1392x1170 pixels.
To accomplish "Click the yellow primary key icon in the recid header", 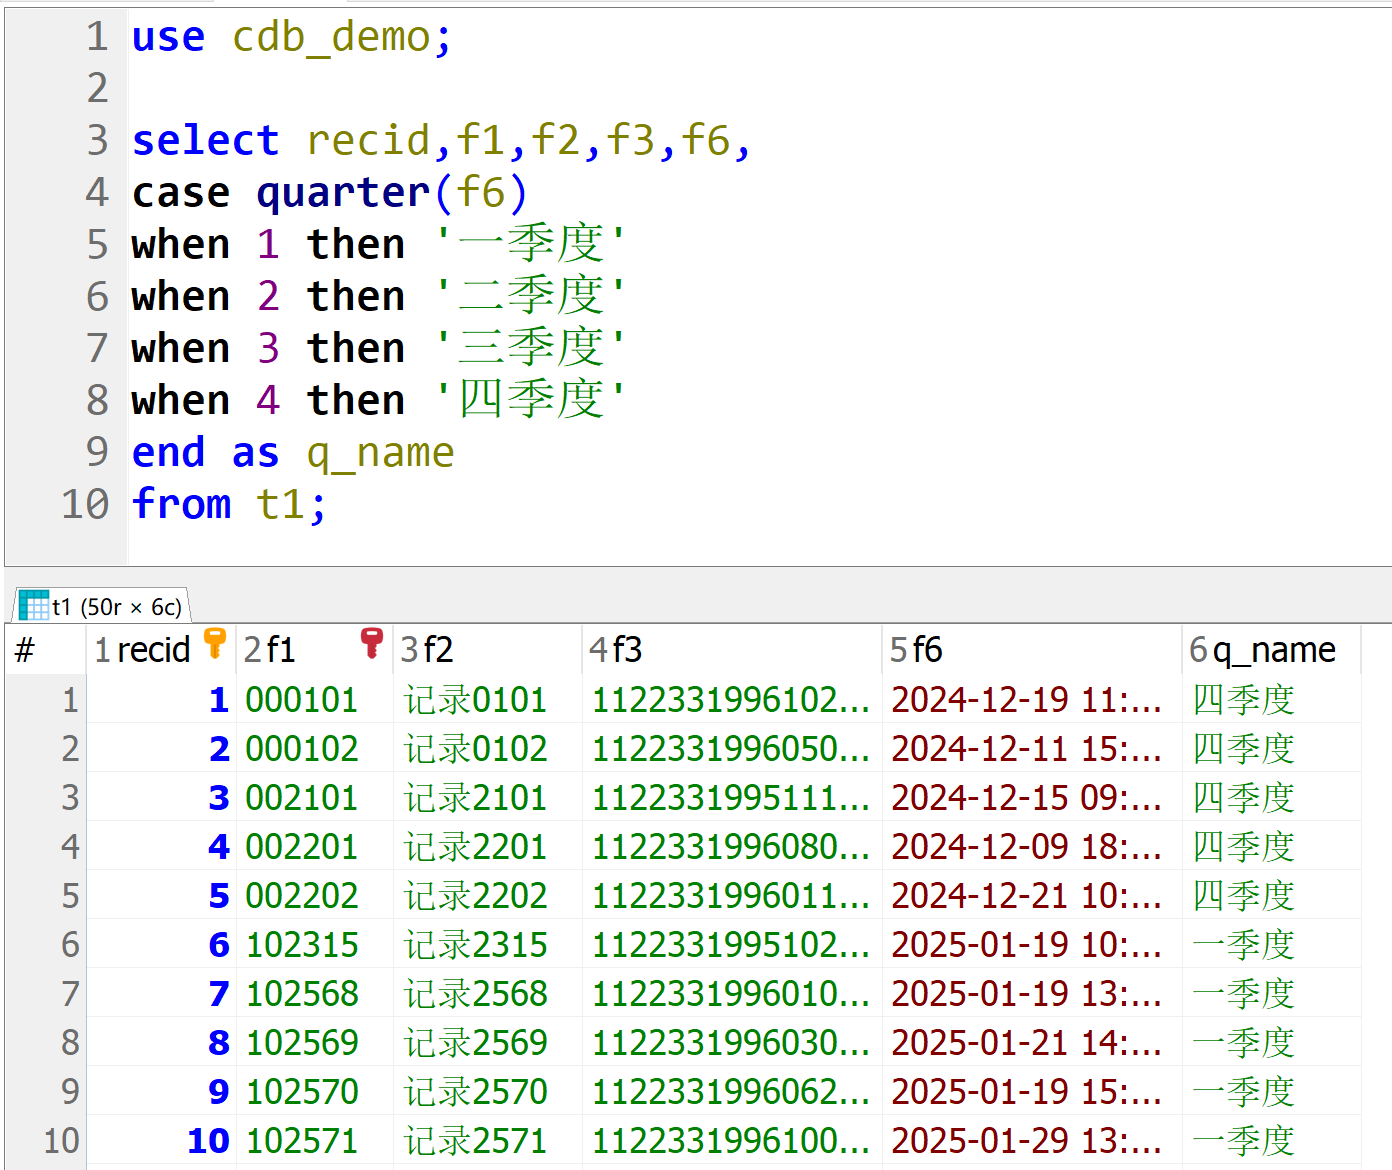I will (x=214, y=643).
